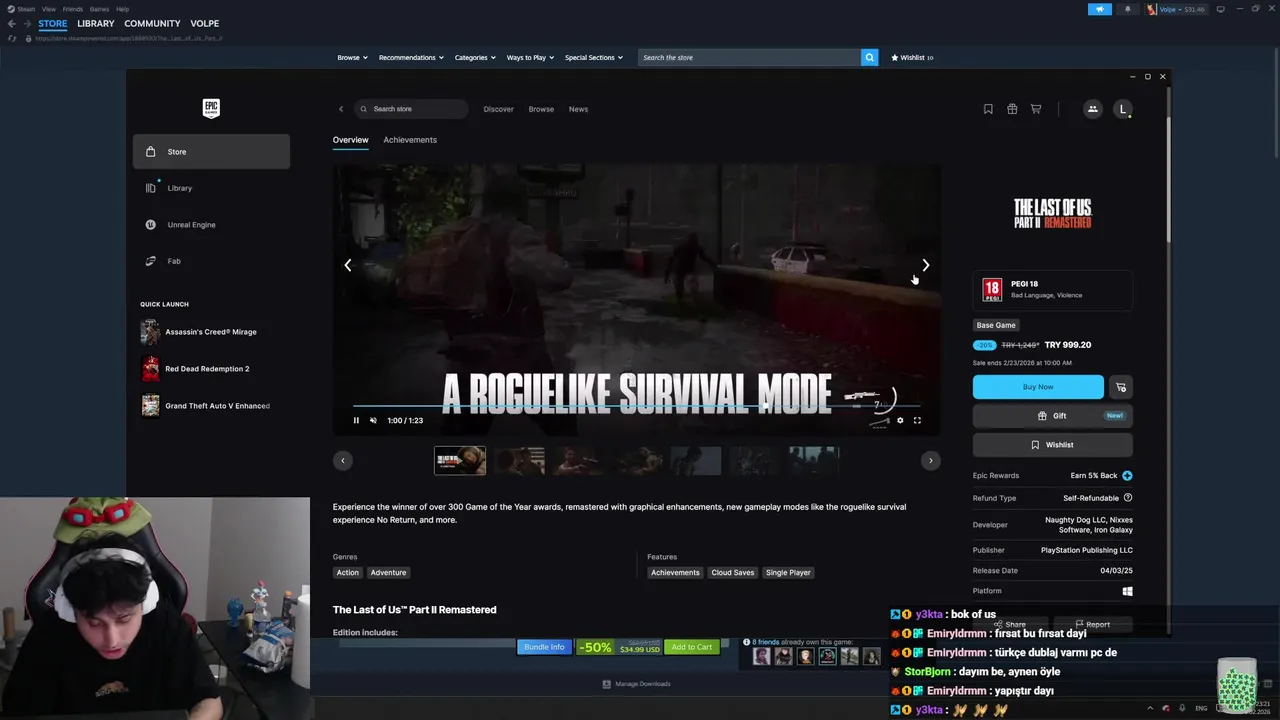Enter fullscreen on the trailer video

tap(917, 420)
